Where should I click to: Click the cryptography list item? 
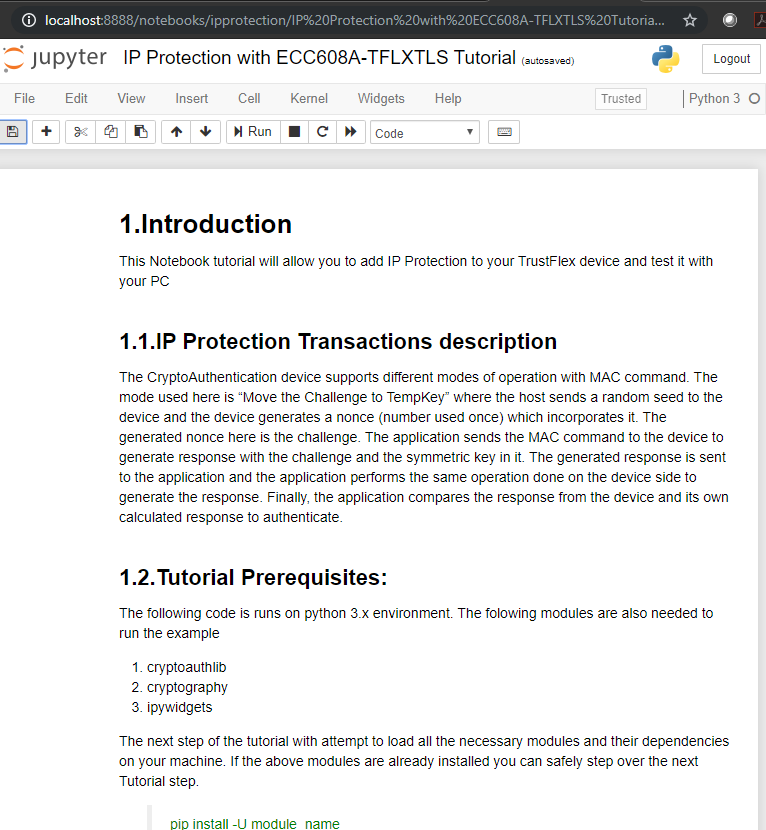click(x=187, y=688)
